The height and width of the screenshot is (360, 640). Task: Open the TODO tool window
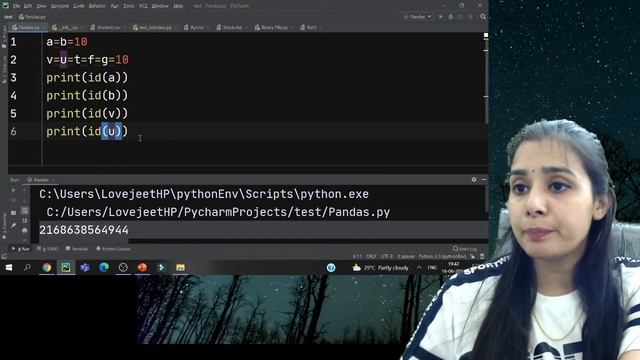47,249
